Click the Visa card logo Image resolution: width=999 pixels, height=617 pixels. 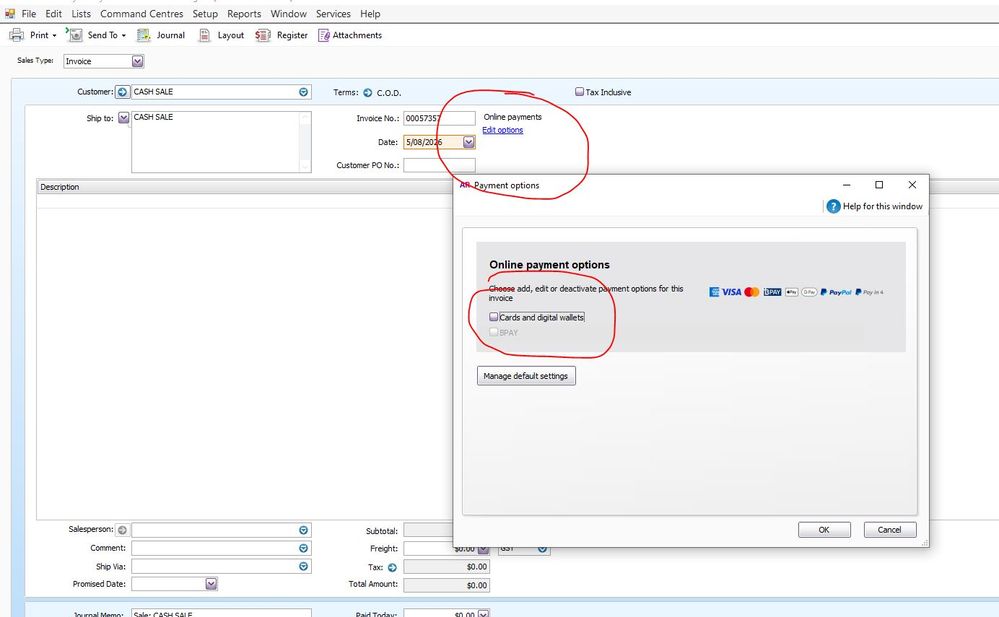[731, 292]
